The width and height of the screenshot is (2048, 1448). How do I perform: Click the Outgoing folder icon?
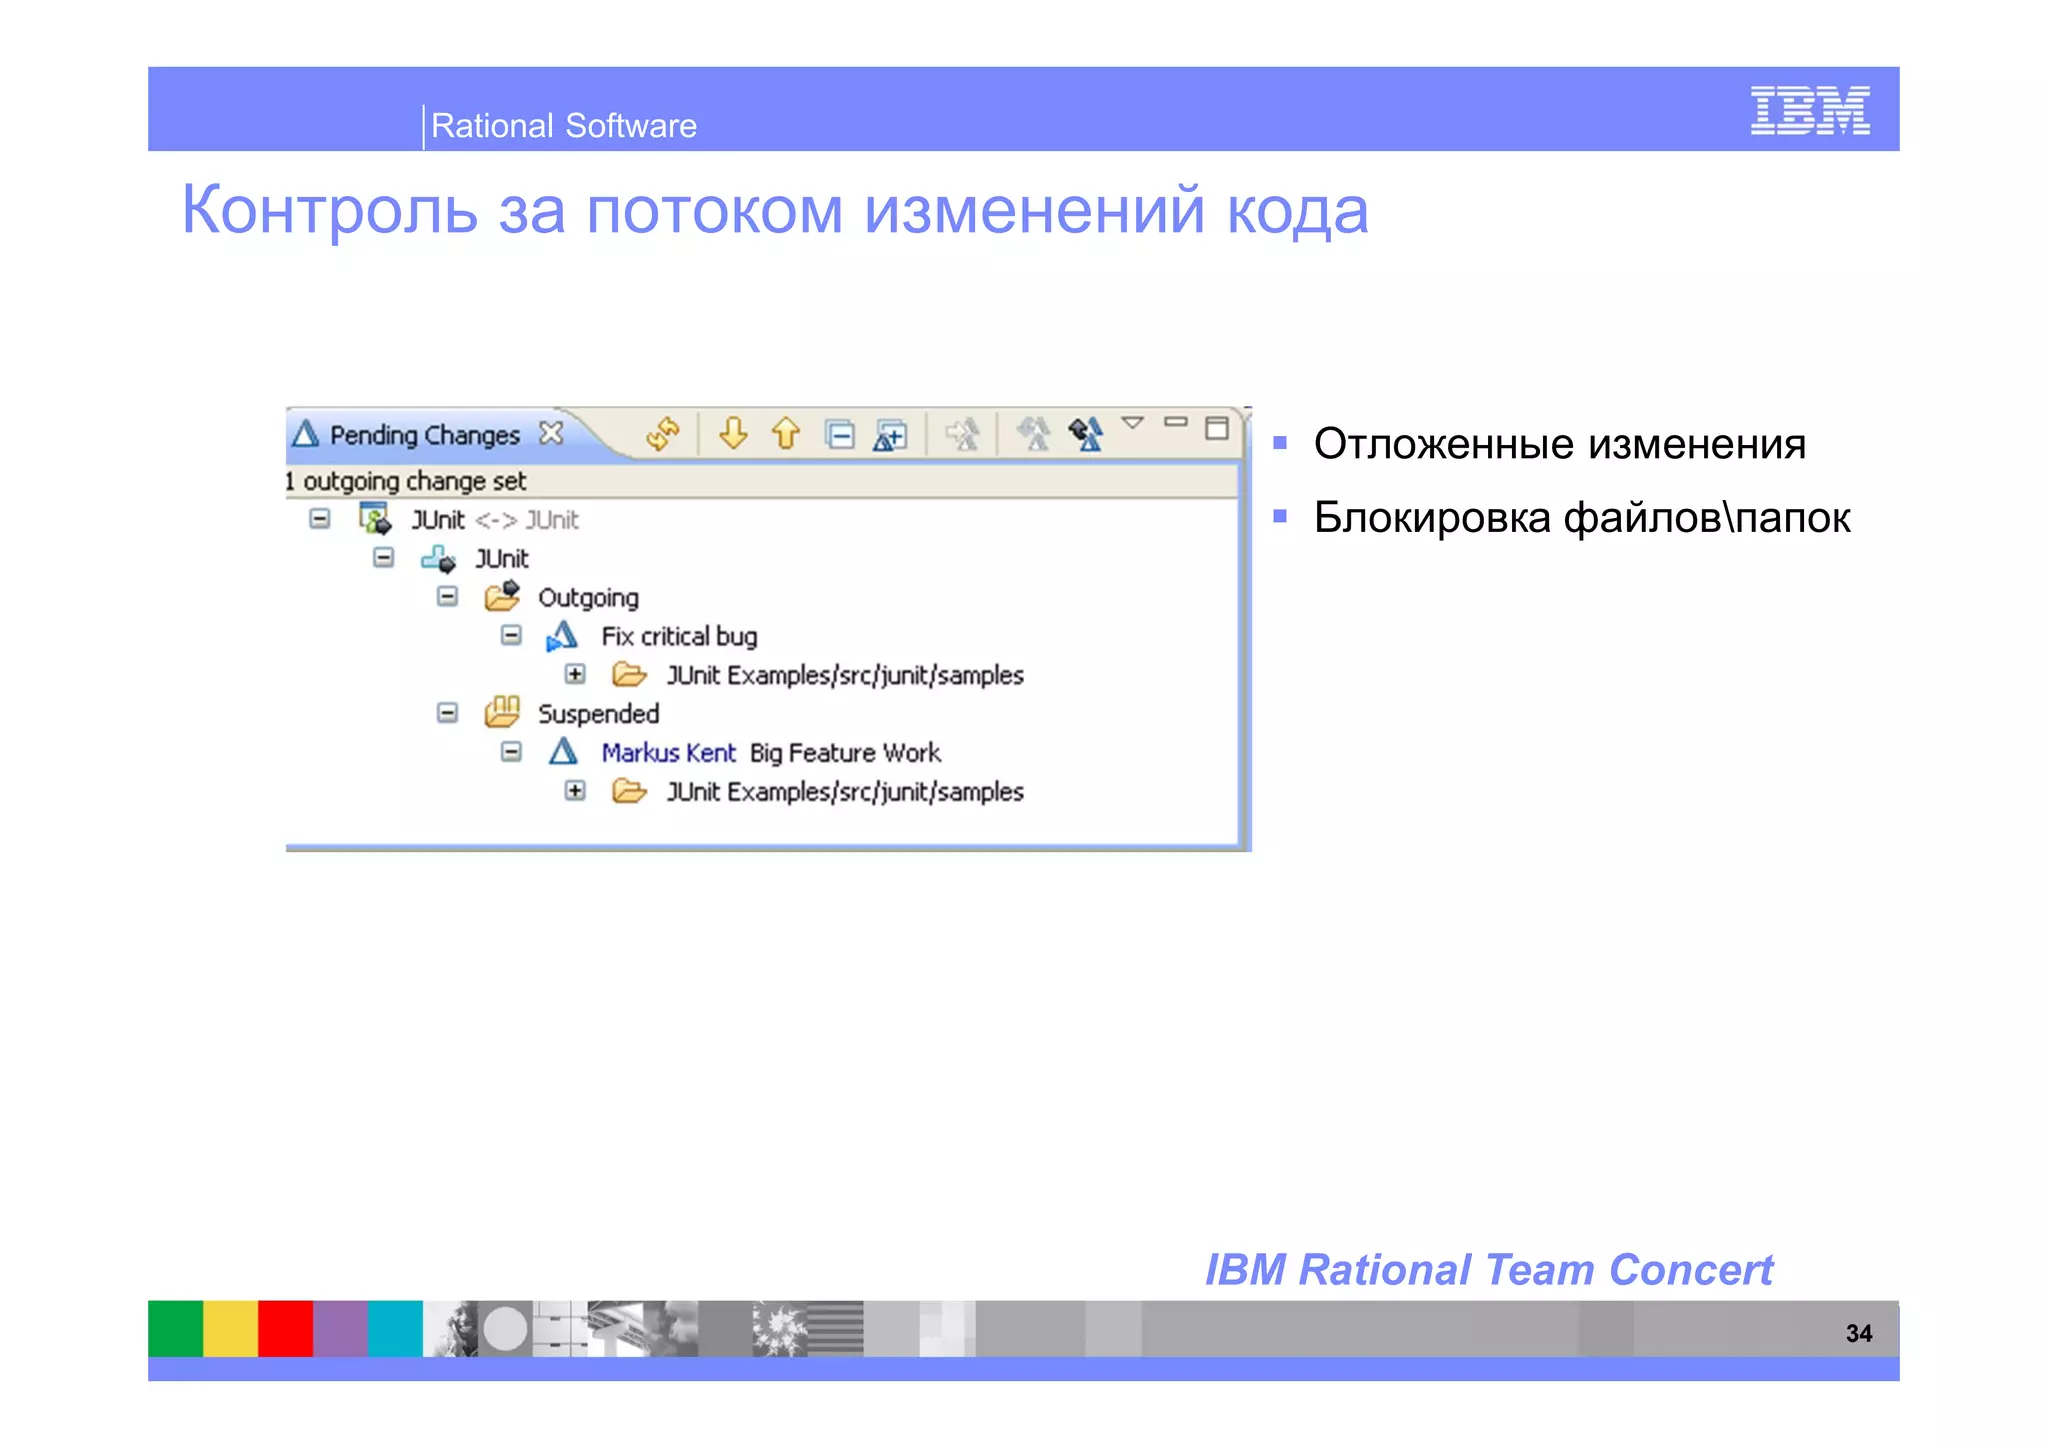[x=502, y=595]
